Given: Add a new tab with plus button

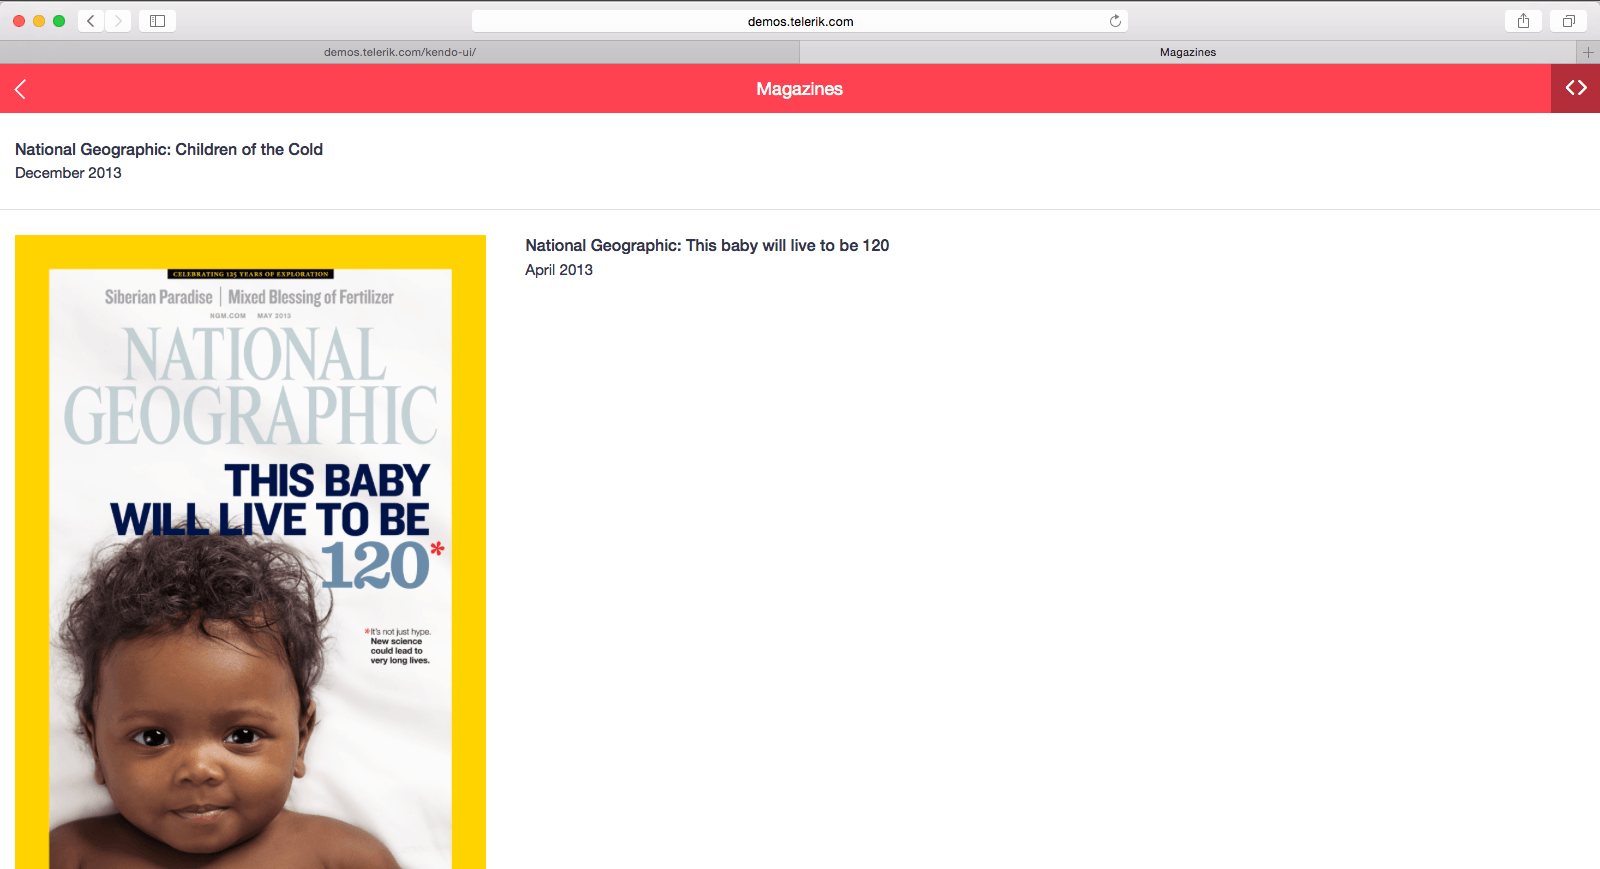Looking at the screenshot, I should [x=1588, y=52].
